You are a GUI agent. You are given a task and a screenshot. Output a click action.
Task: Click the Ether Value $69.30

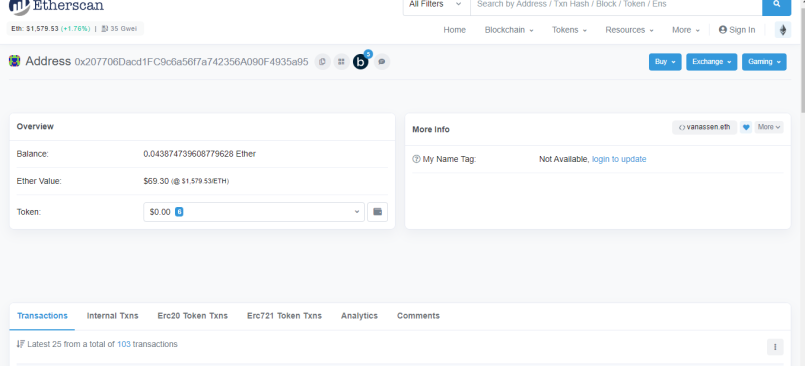[x=156, y=181]
